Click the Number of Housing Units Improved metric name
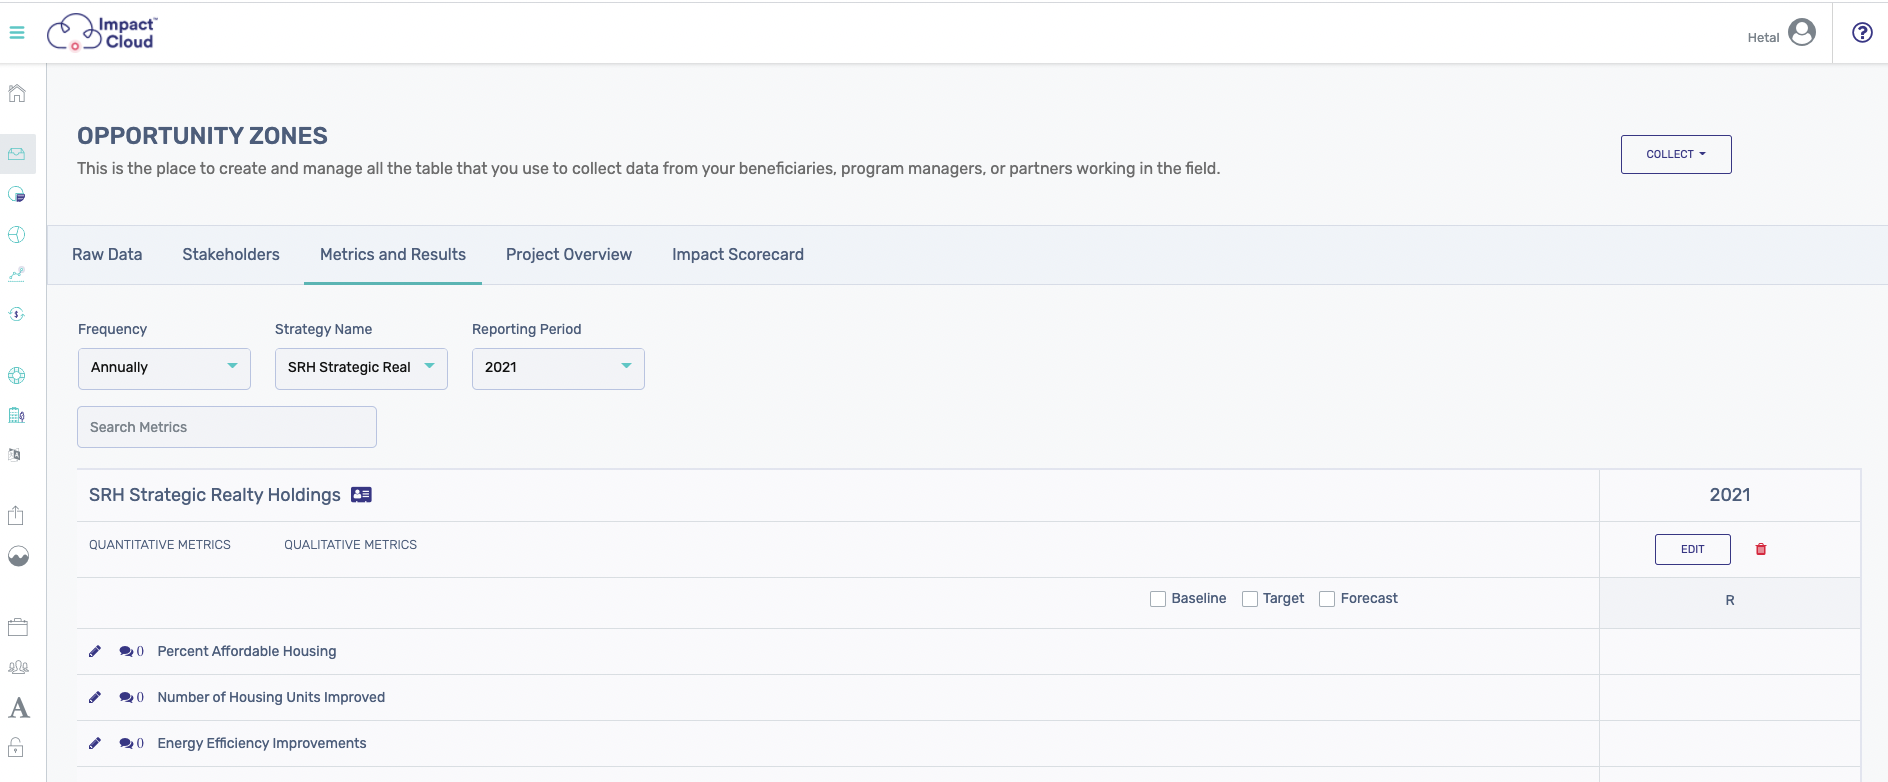The height and width of the screenshot is (782, 1888). pos(271,697)
